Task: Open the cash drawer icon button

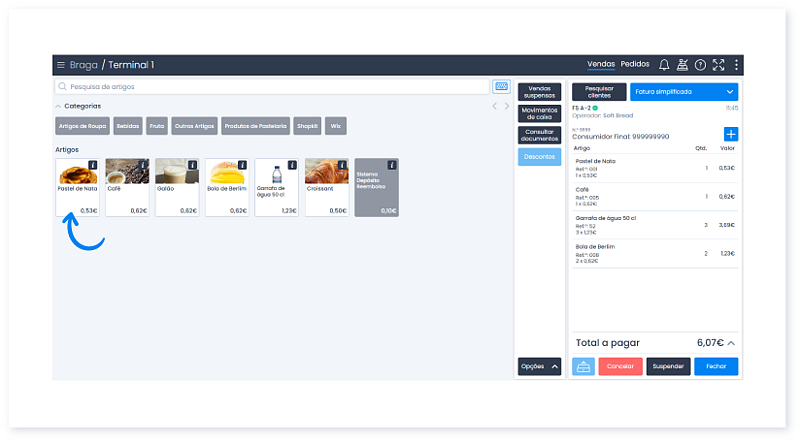Action: (x=583, y=366)
